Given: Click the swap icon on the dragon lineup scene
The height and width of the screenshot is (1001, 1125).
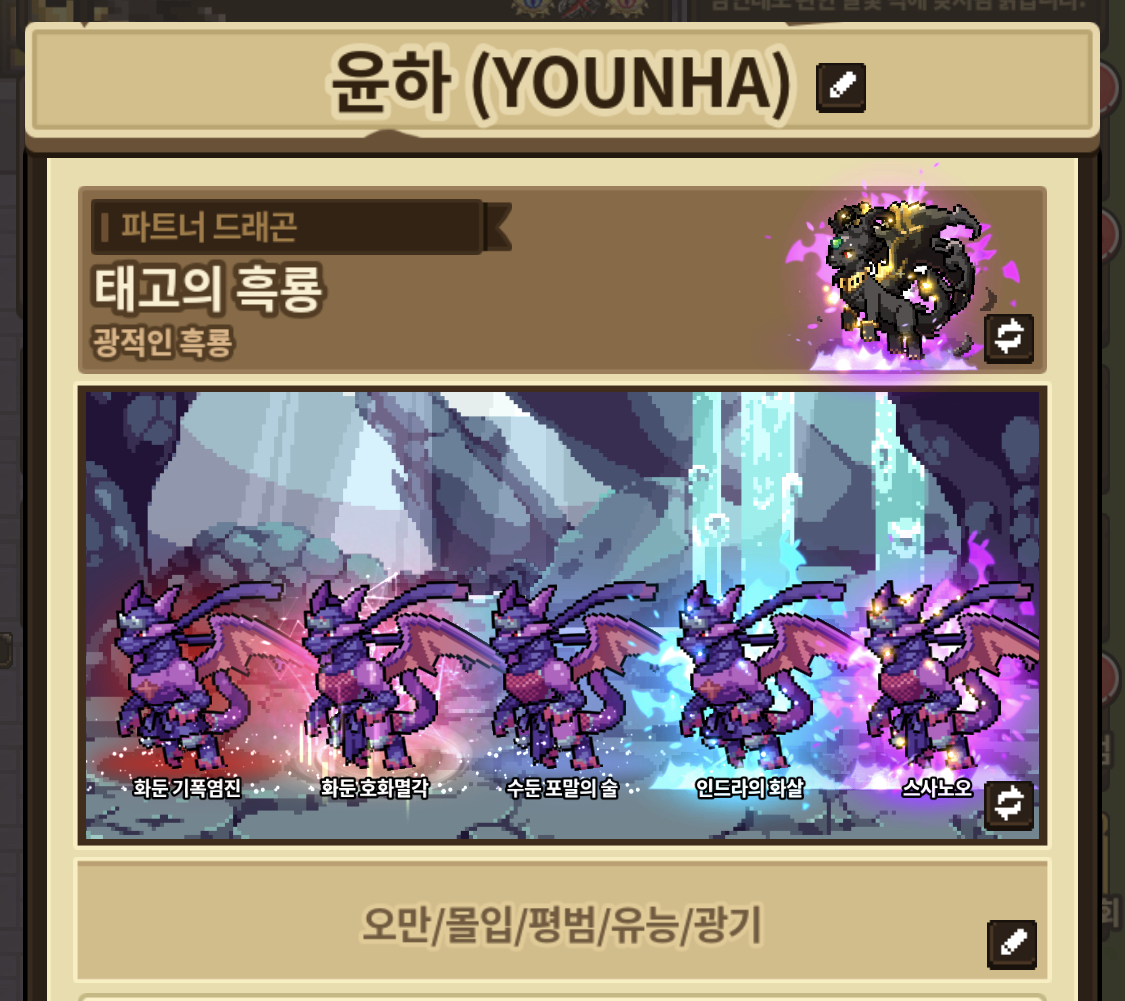Looking at the screenshot, I should point(1009,805).
